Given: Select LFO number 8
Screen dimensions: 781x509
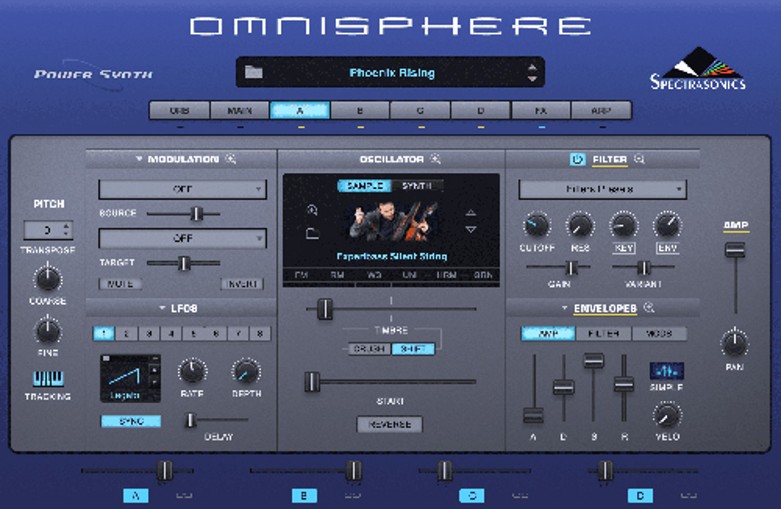Looking at the screenshot, I should [x=260, y=333].
